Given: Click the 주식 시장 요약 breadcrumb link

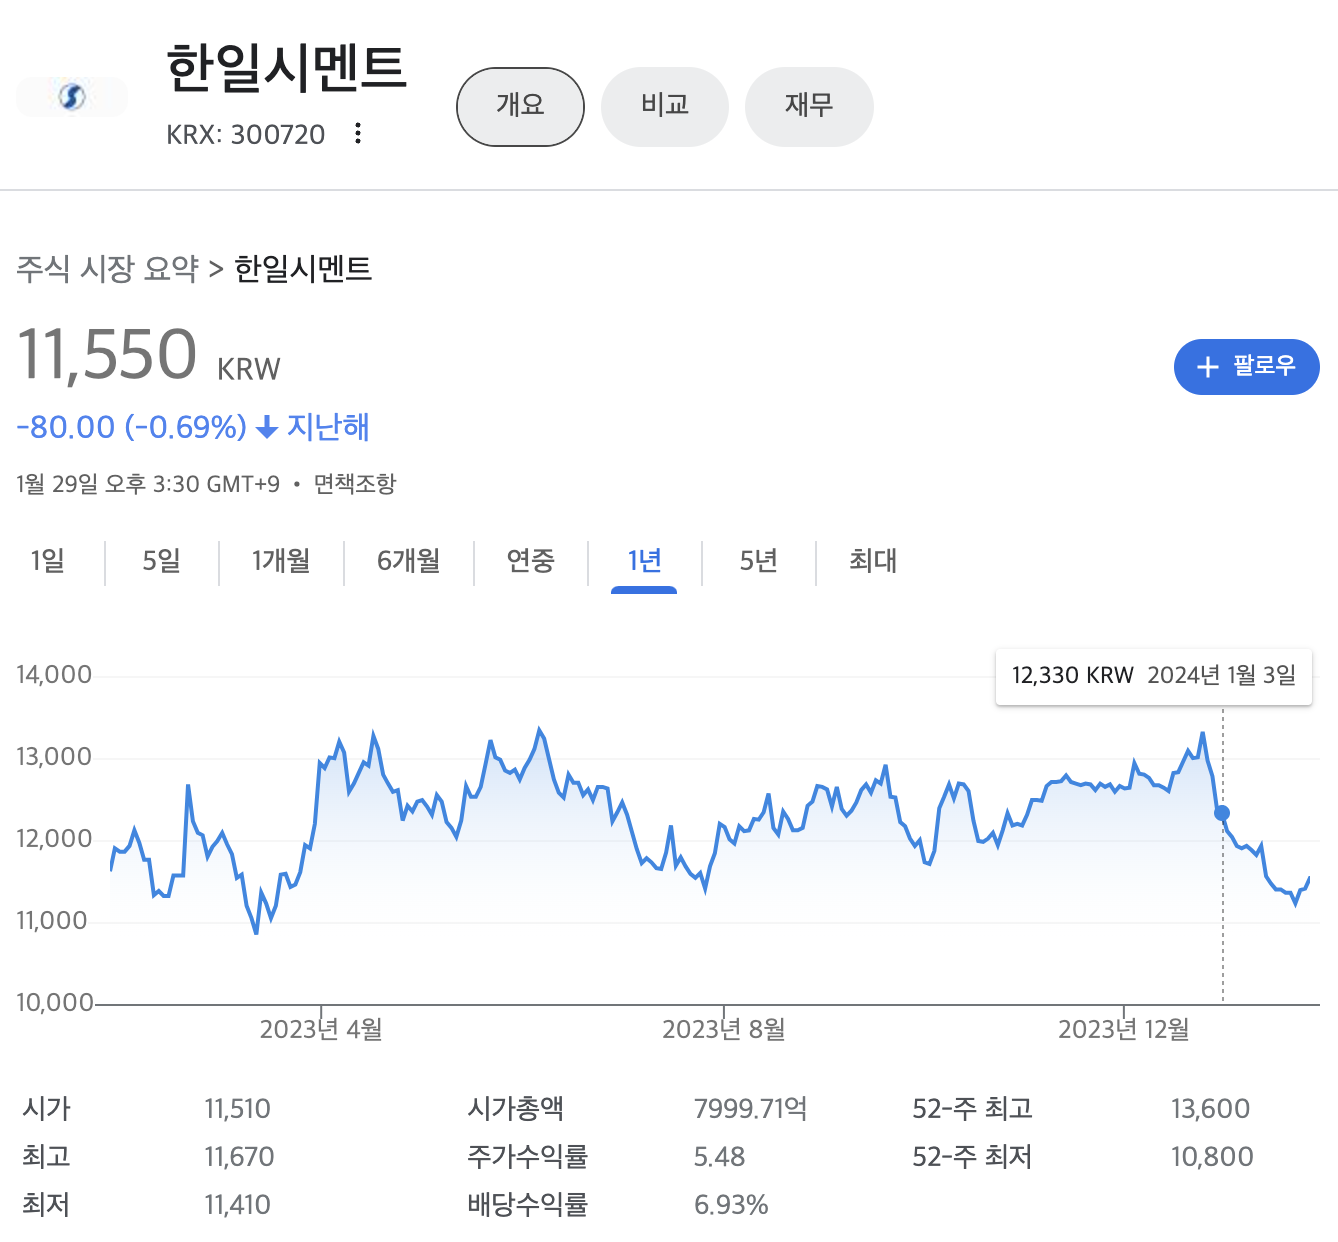Looking at the screenshot, I should click(108, 269).
